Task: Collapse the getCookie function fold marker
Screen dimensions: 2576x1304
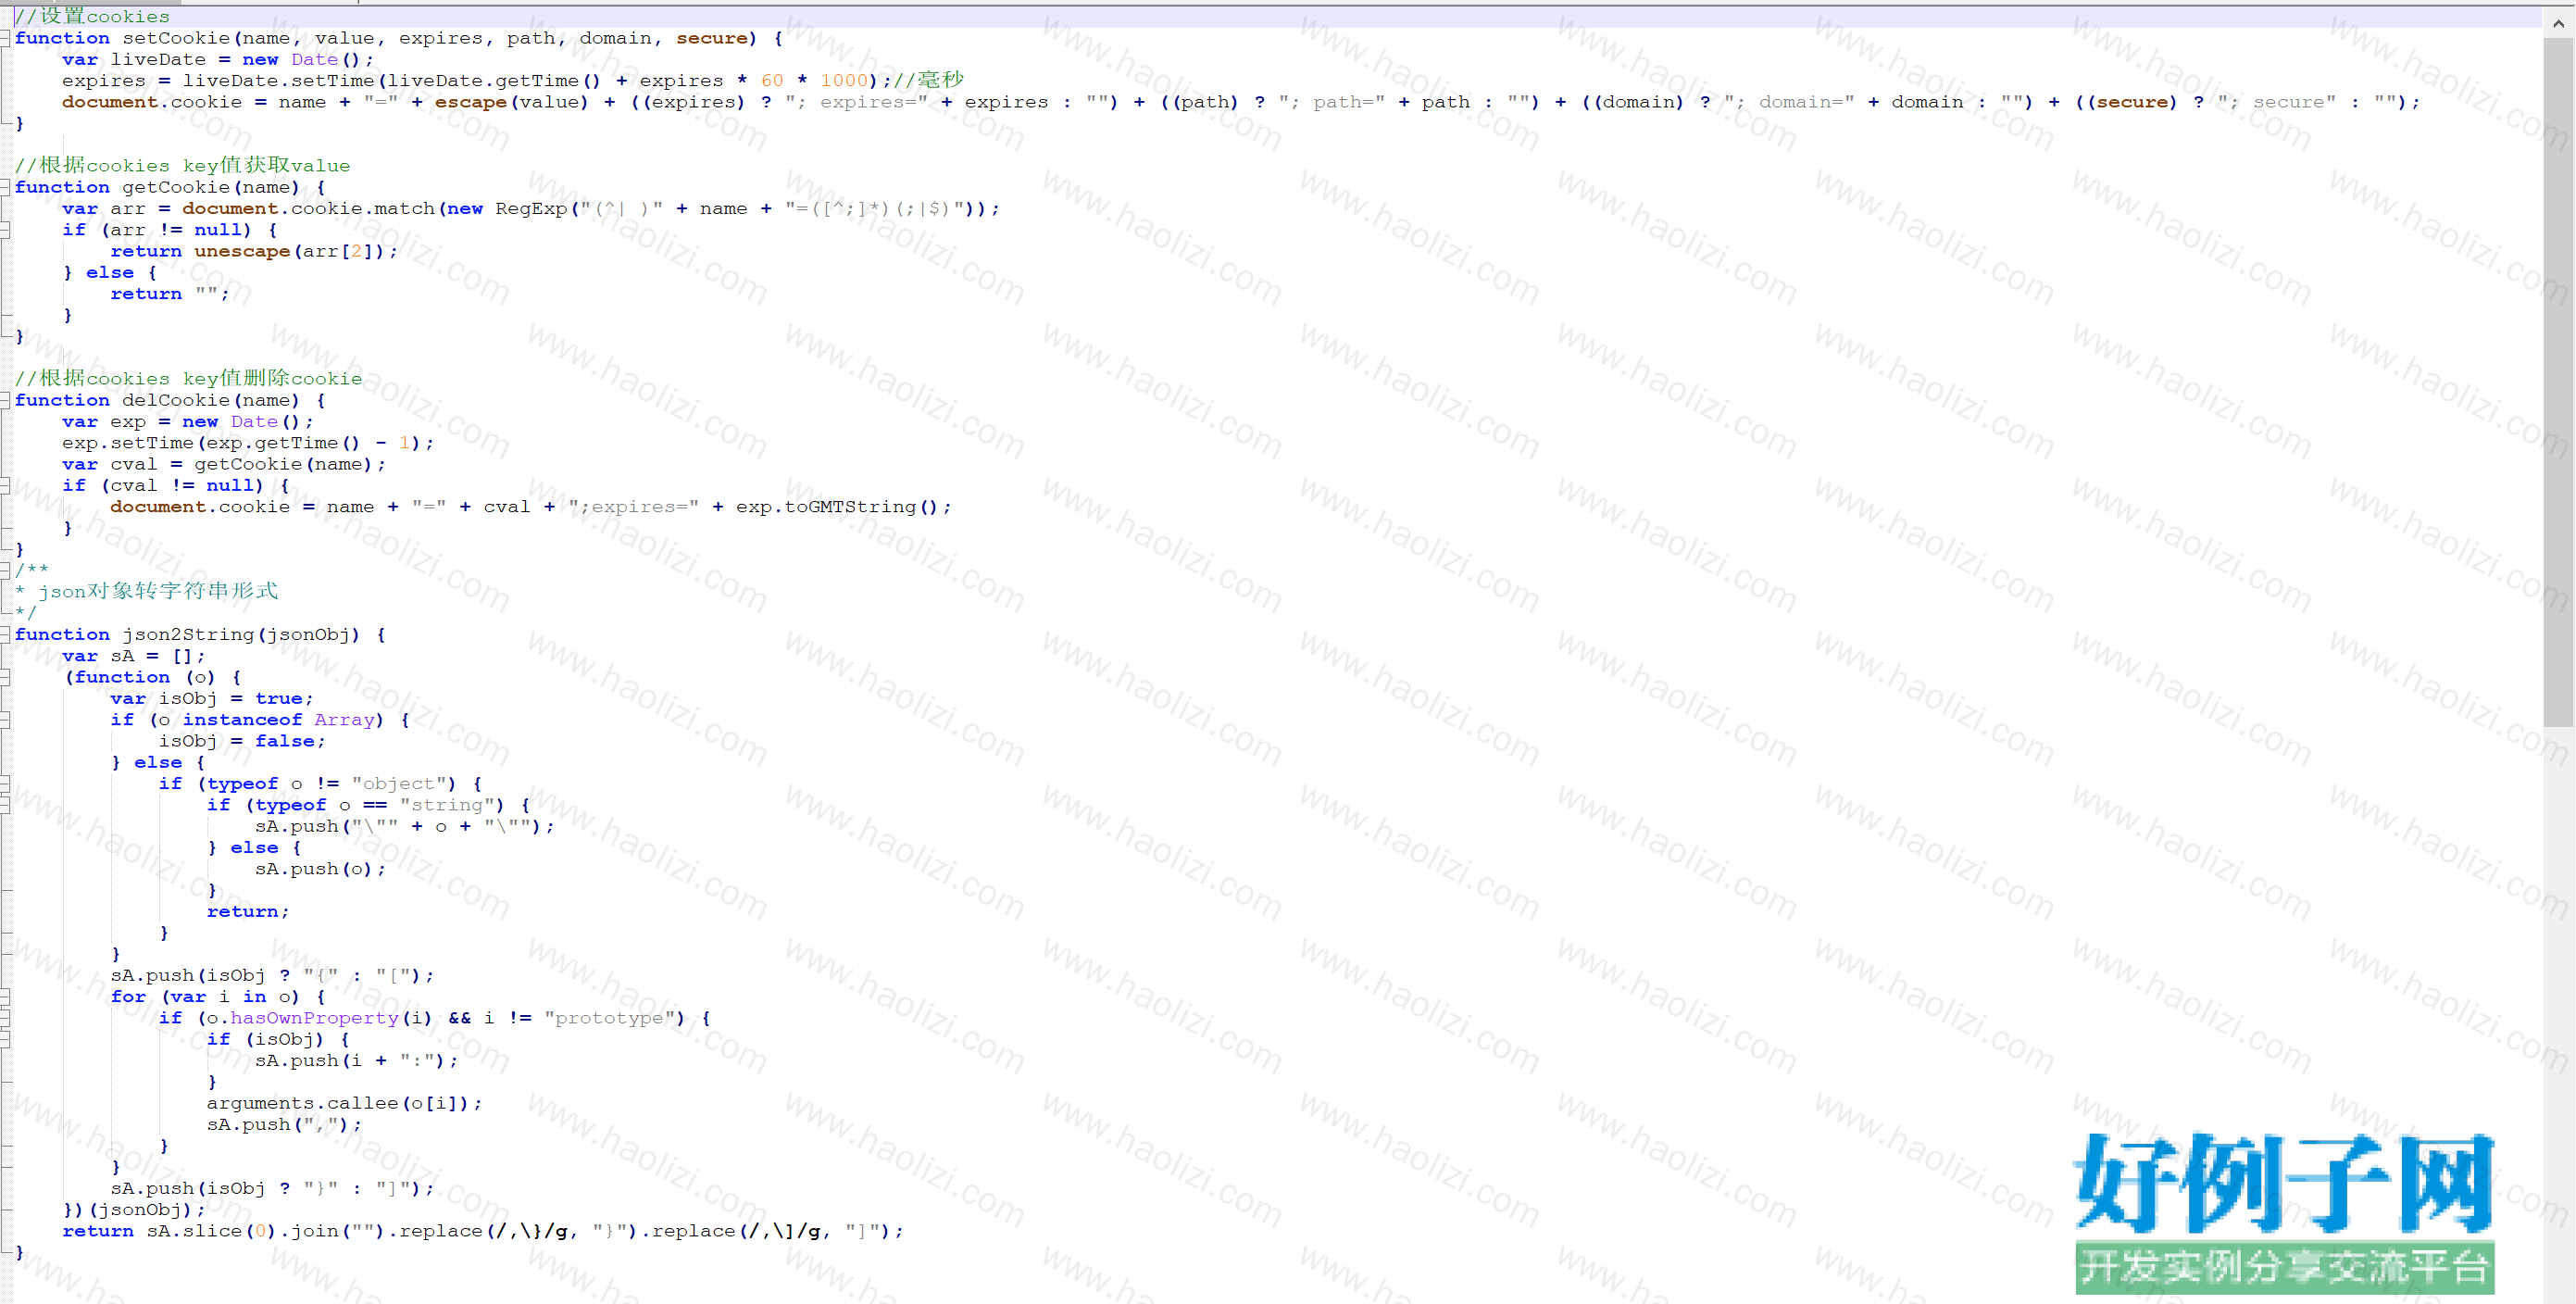Action: pyautogui.click(x=5, y=187)
